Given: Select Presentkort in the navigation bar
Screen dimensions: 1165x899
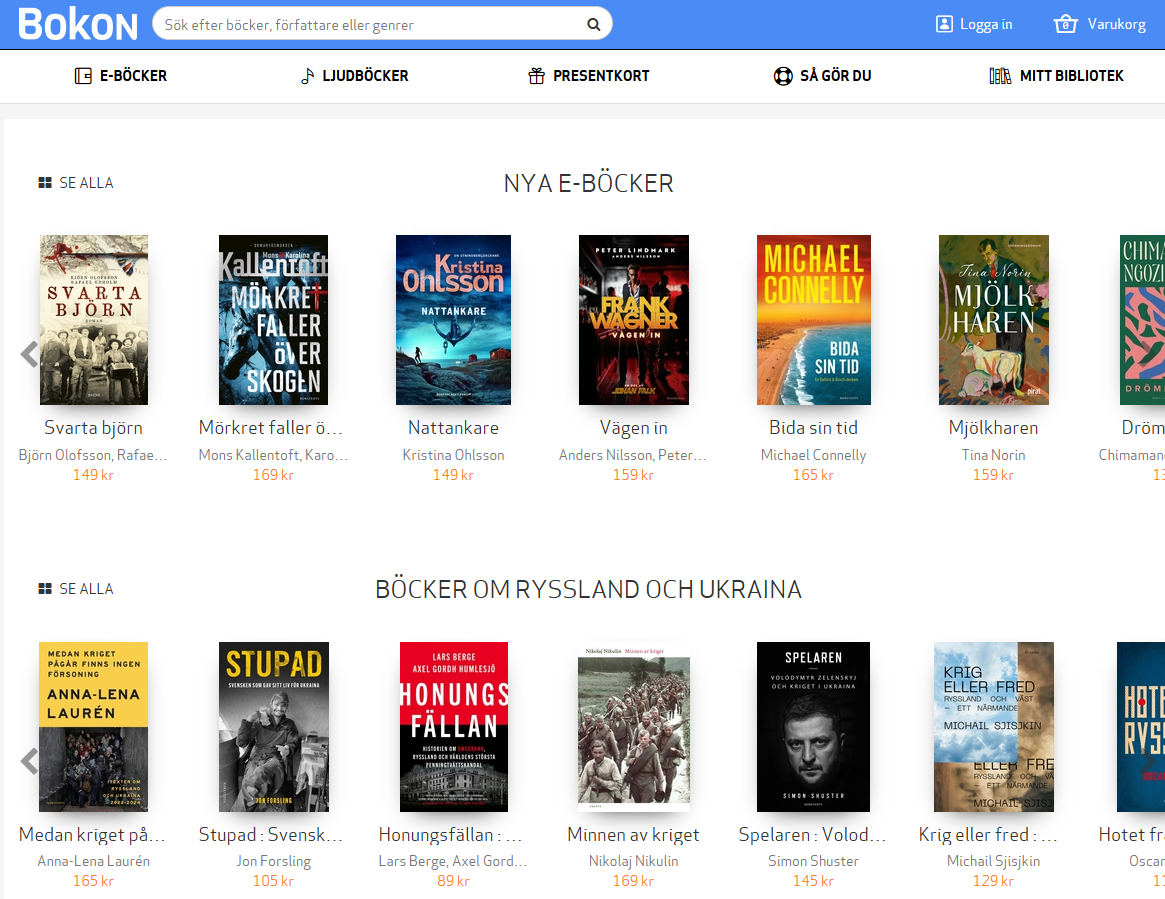Looking at the screenshot, I should [x=589, y=76].
